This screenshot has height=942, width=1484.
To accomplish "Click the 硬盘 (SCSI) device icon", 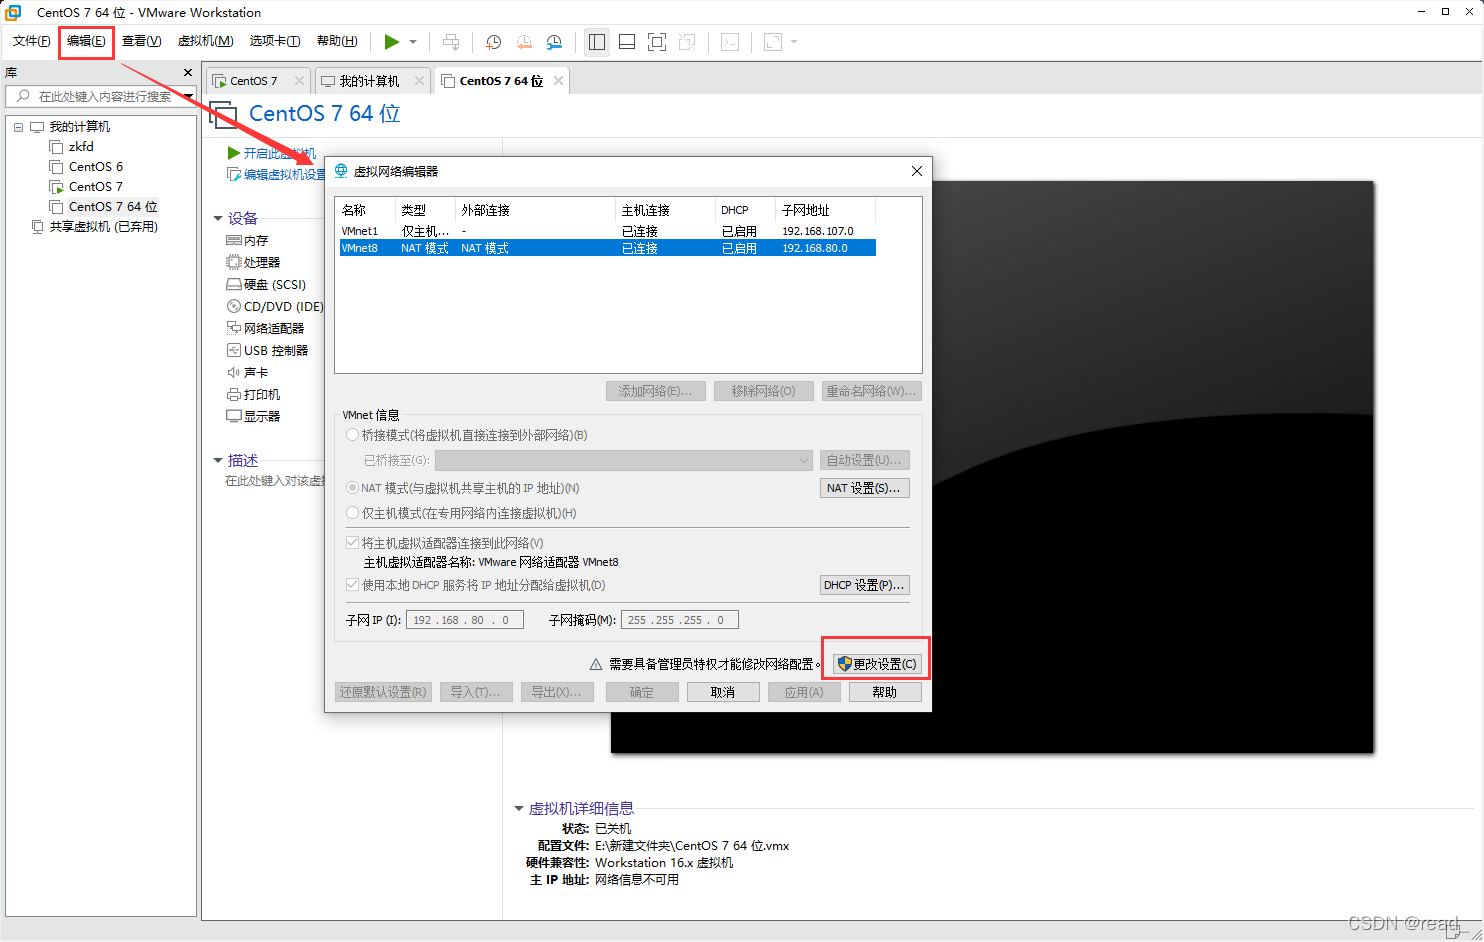I will coord(234,285).
